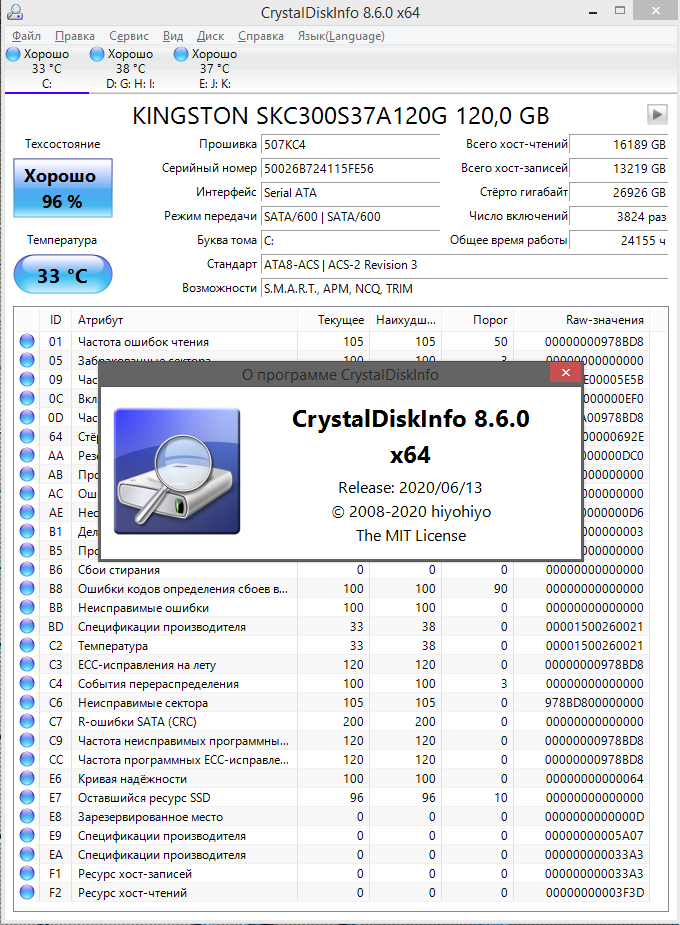Viewport: 680px width, 925px height.
Task: Click status icon for attribute BB
Action: [27, 607]
